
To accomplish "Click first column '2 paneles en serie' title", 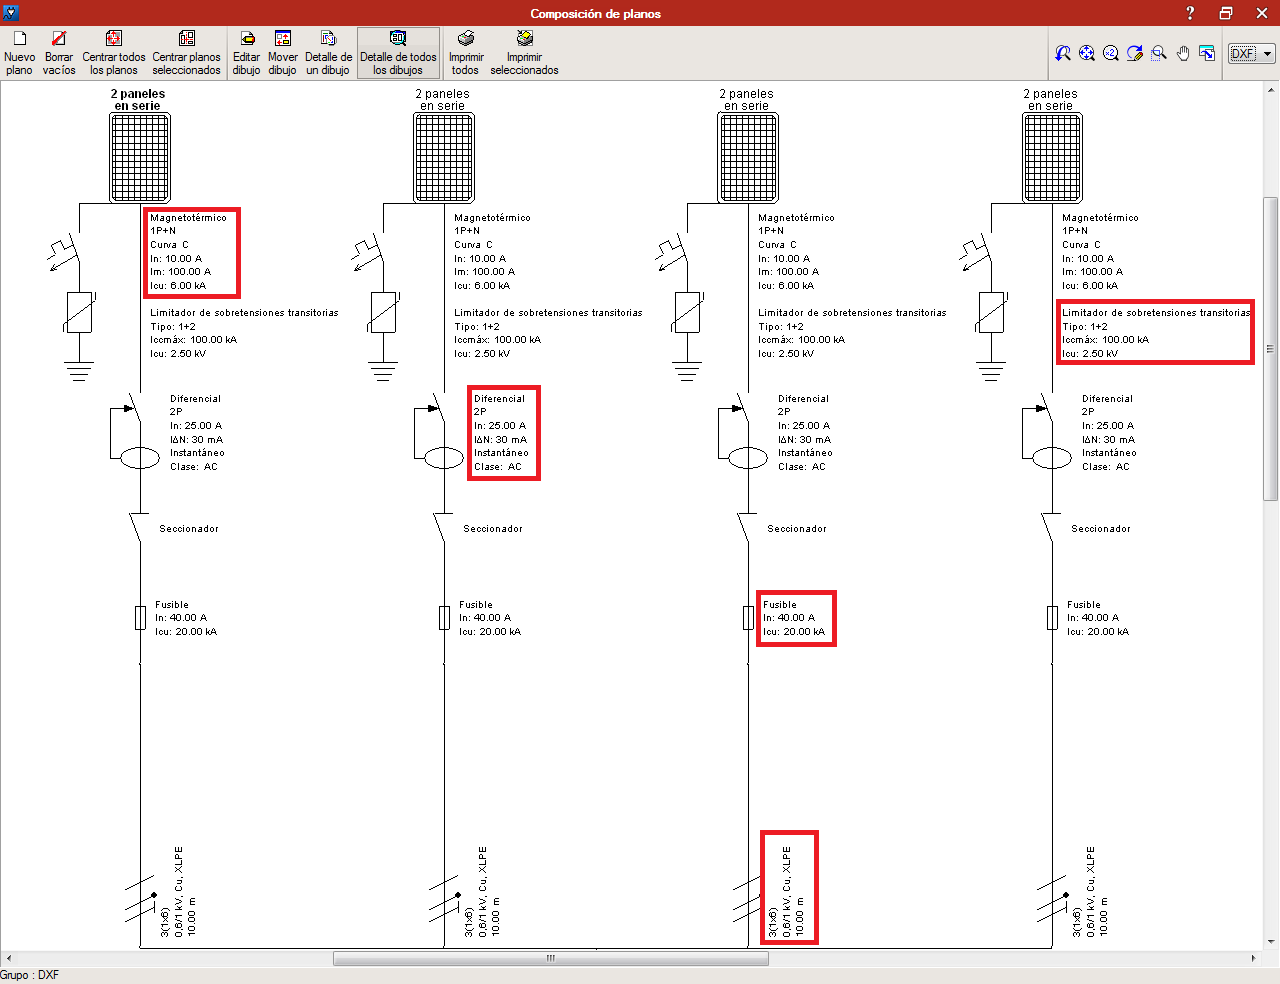I will pos(138,99).
